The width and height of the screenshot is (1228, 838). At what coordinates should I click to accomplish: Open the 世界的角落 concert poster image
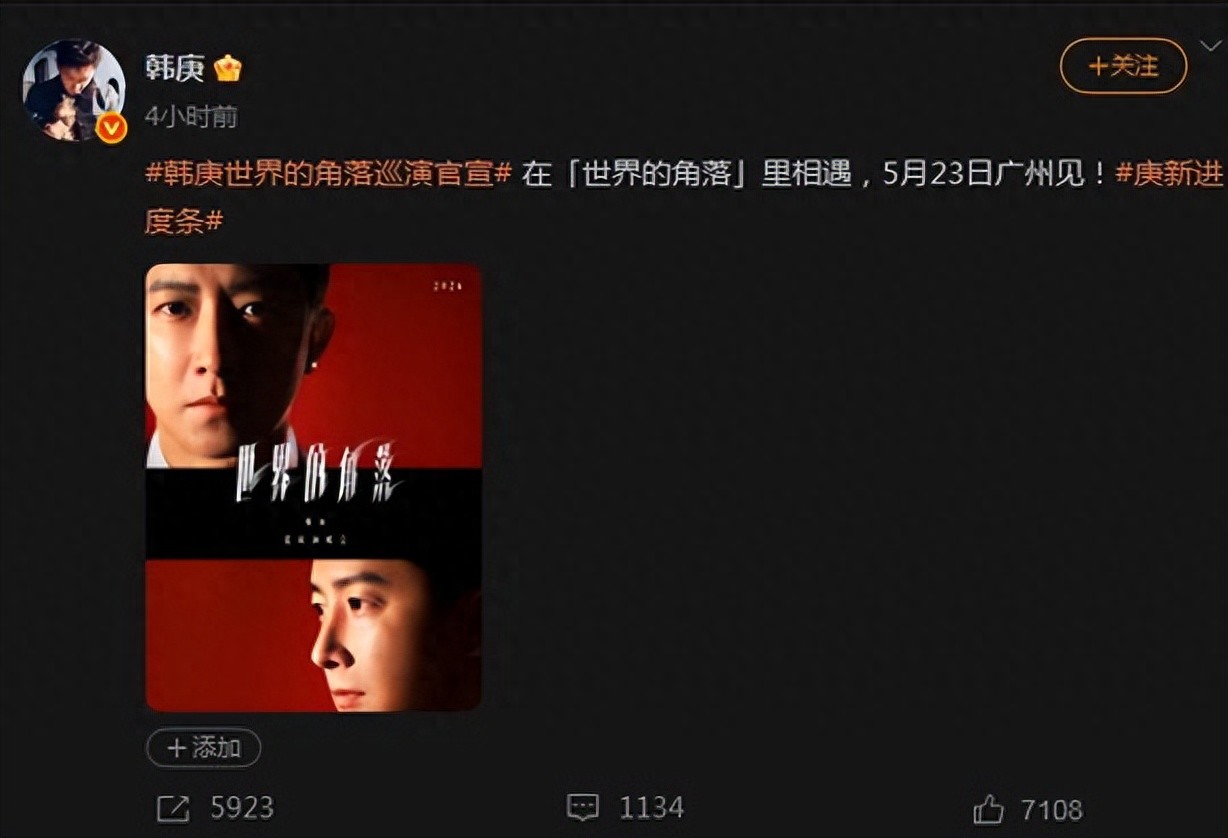click(x=314, y=487)
